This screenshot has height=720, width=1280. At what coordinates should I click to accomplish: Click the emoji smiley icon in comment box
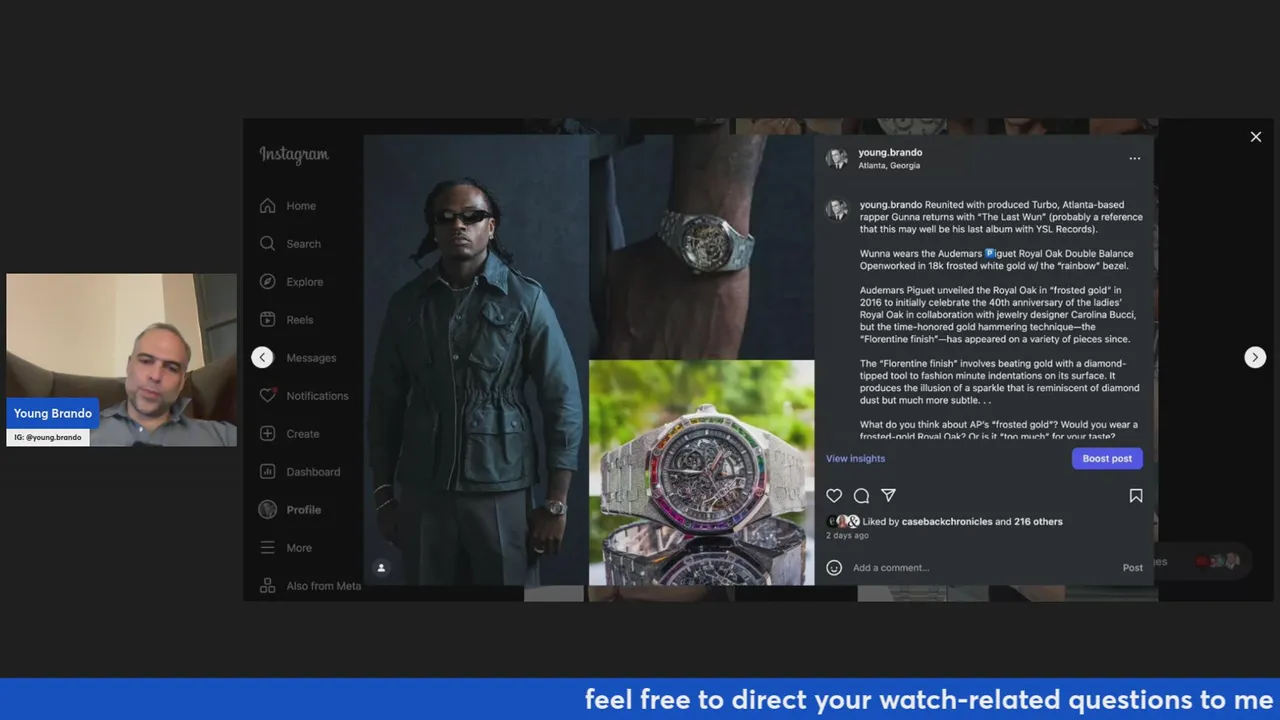point(834,568)
